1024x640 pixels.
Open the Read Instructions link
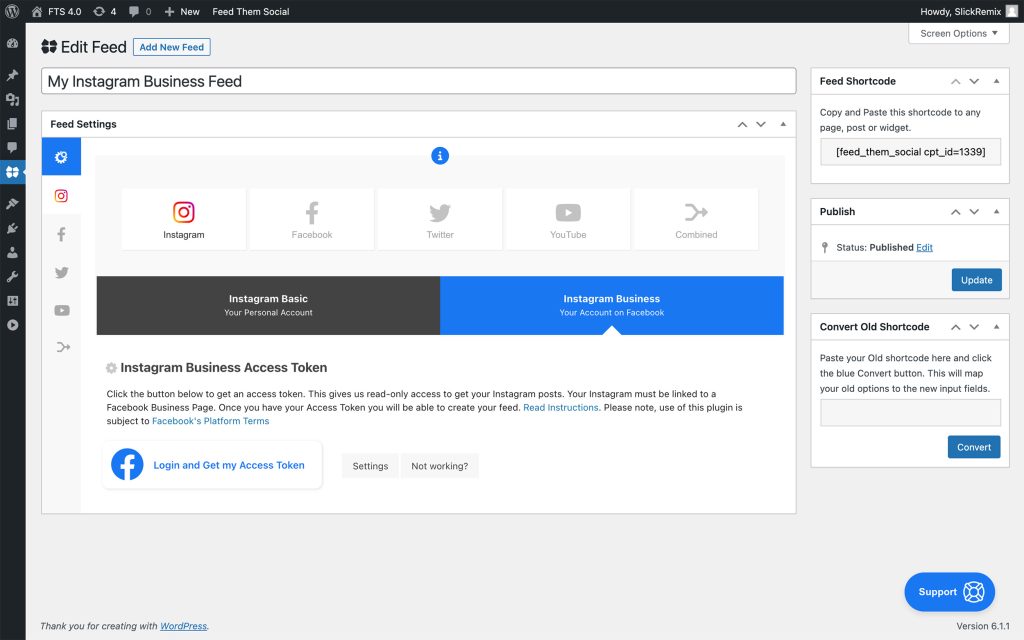click(560, 408)
